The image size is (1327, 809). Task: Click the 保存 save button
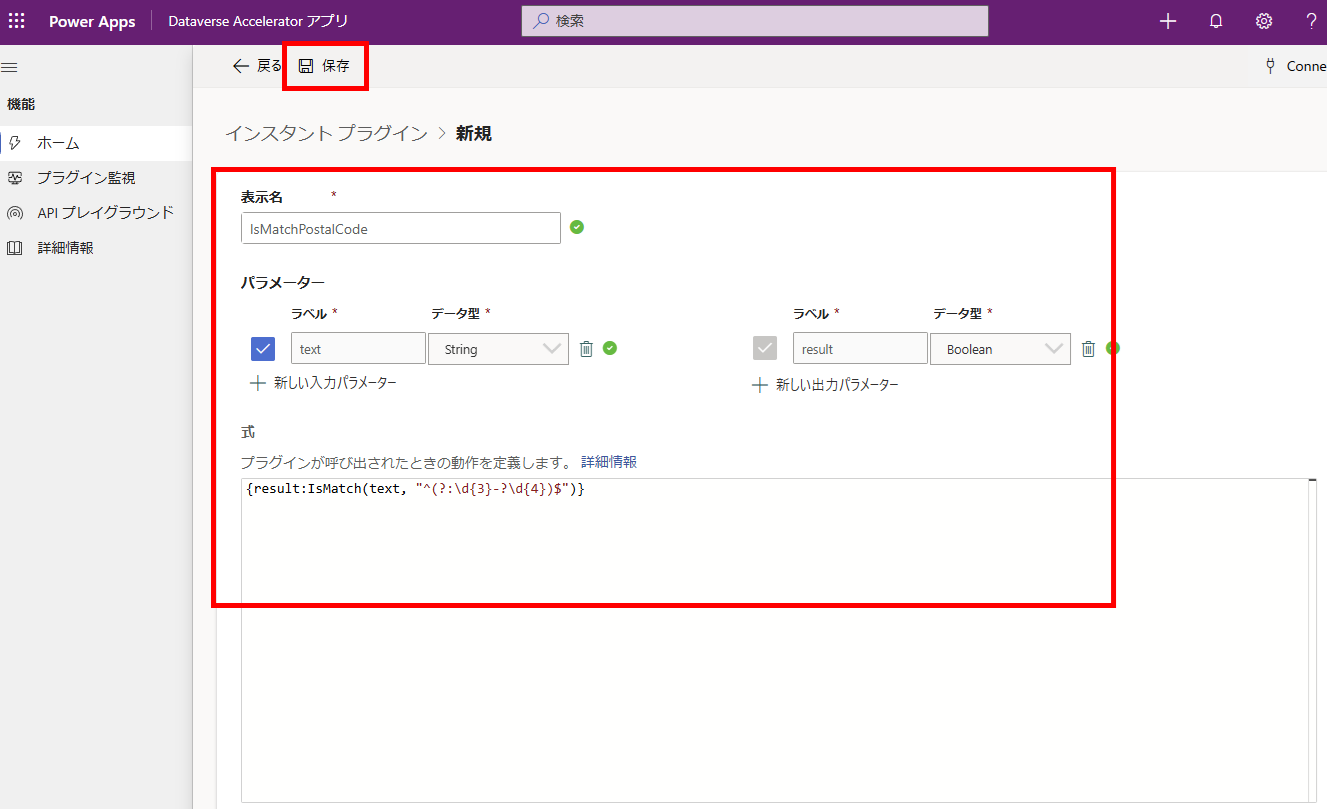pyautogui.click(x=325, y=66)
